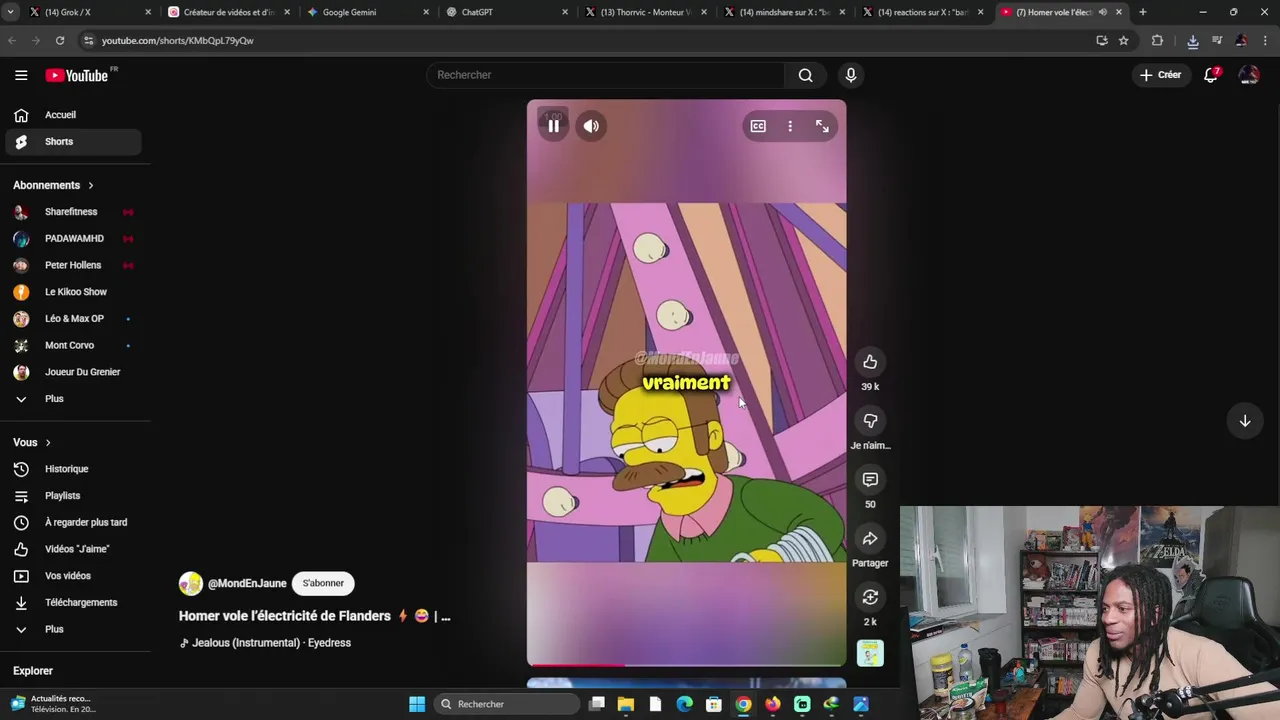Viewport: 1280px width, 720px height.
Task: Open Chrome downloads
Action: pyautogui.click(x=1193, y=41)
